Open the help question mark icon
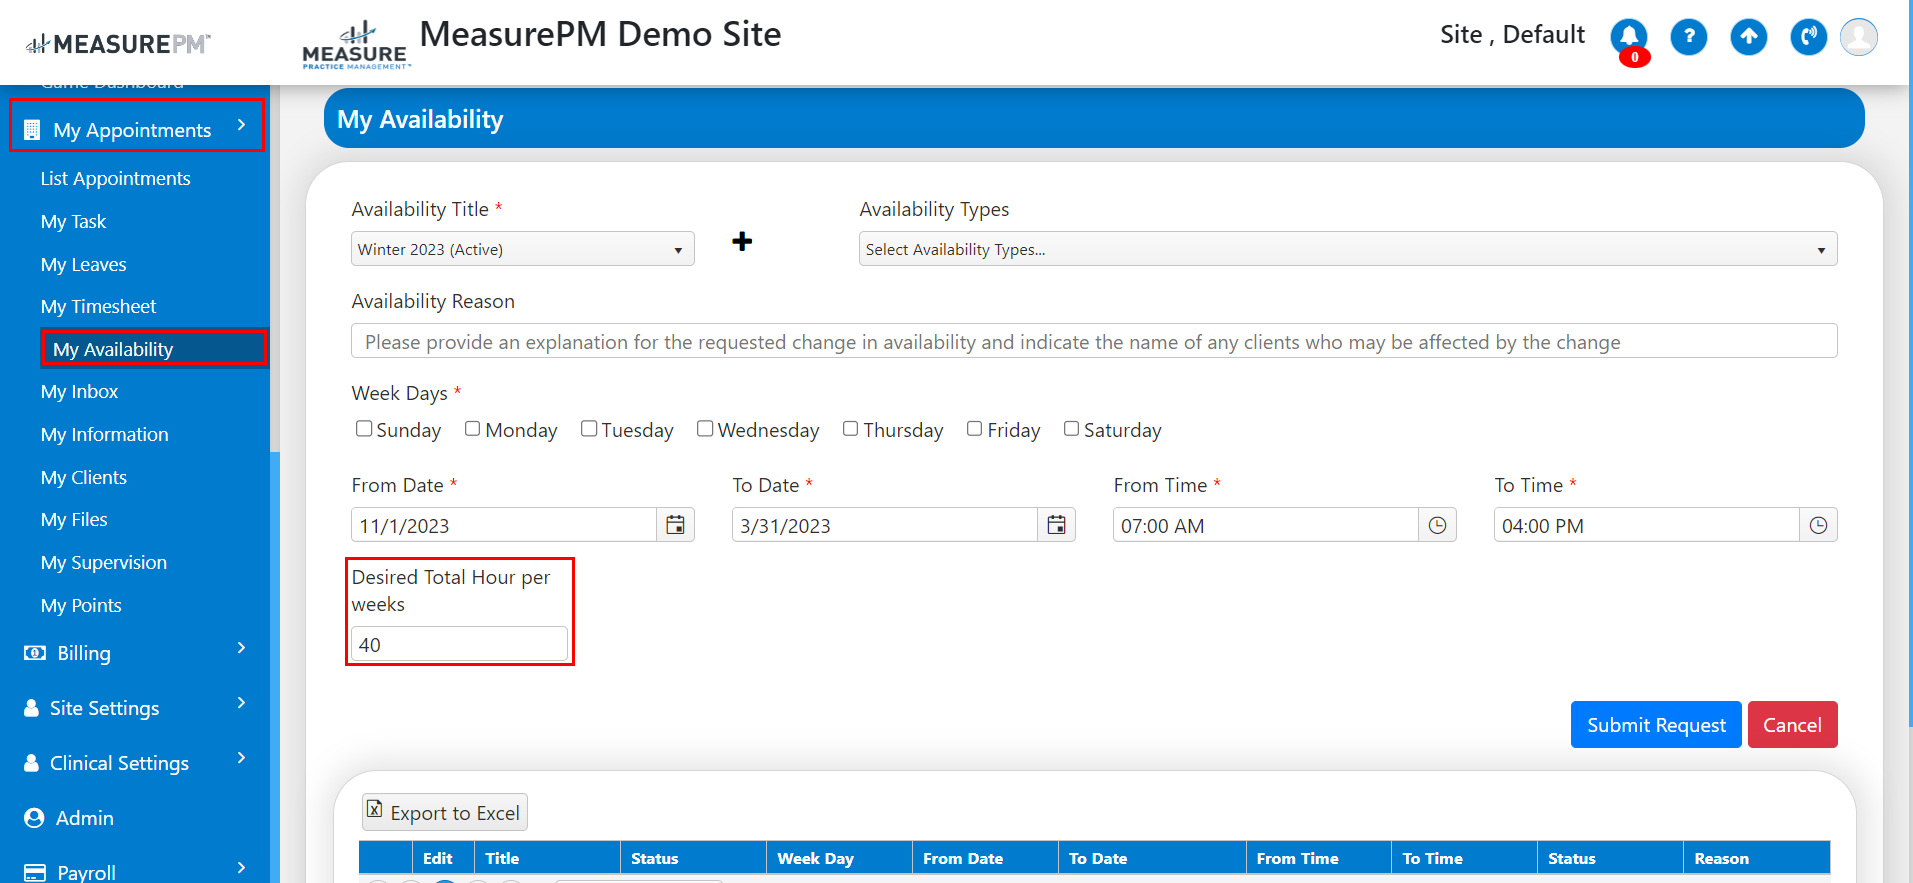The width and height of the screenshot is (1913, 883). [1689, 38]
